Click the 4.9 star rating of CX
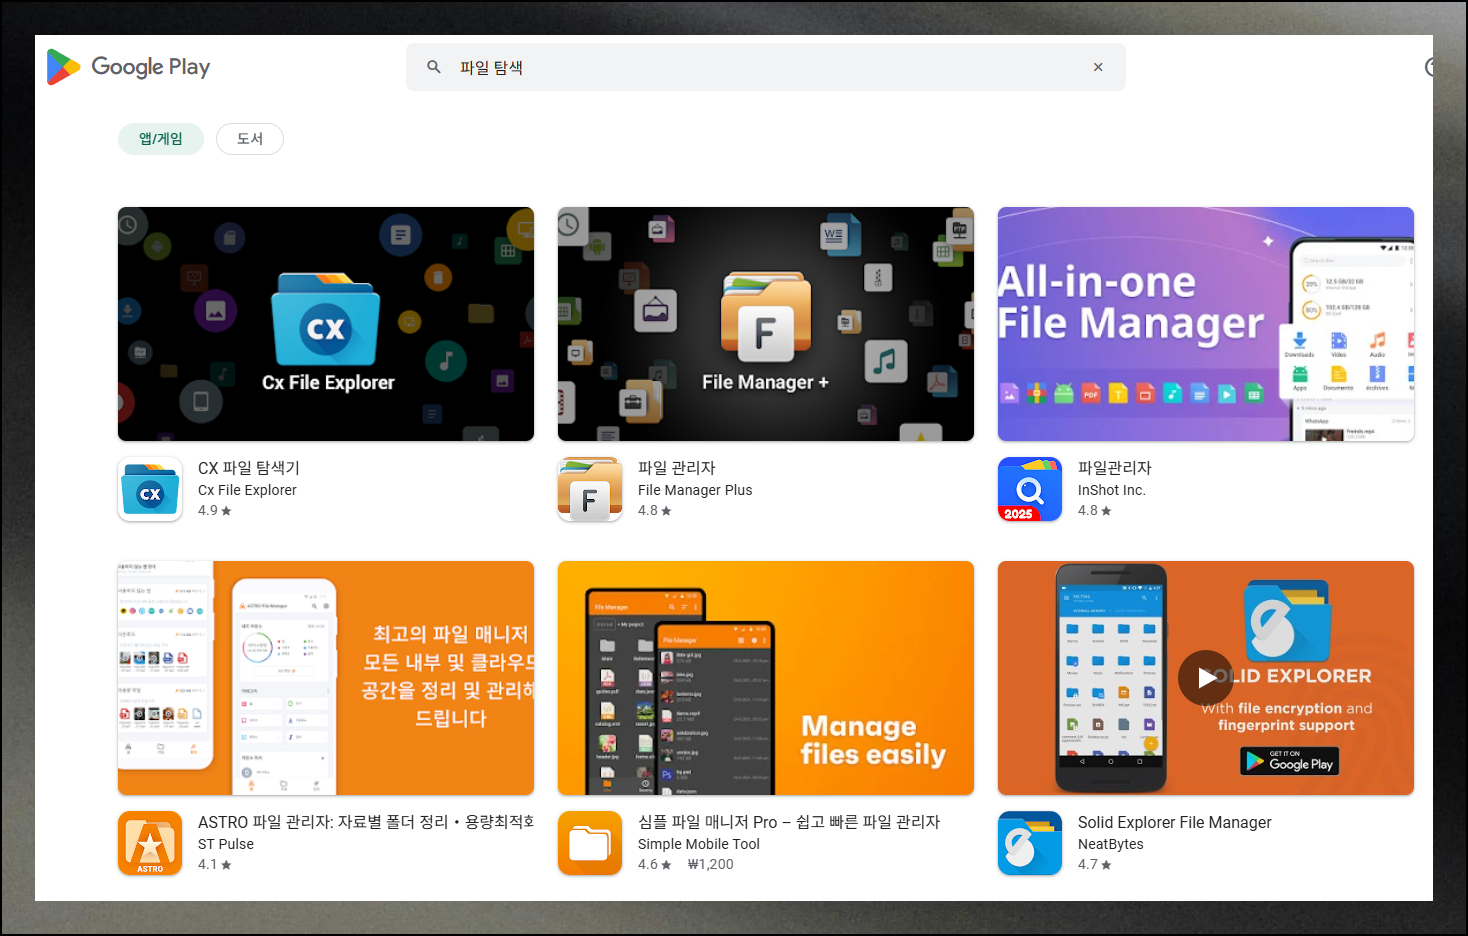The width and height of the screenshot is (1468, 936). (x=214, y=510)
